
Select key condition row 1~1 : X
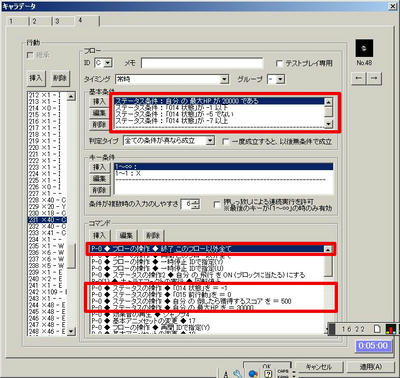coord(223,174)
